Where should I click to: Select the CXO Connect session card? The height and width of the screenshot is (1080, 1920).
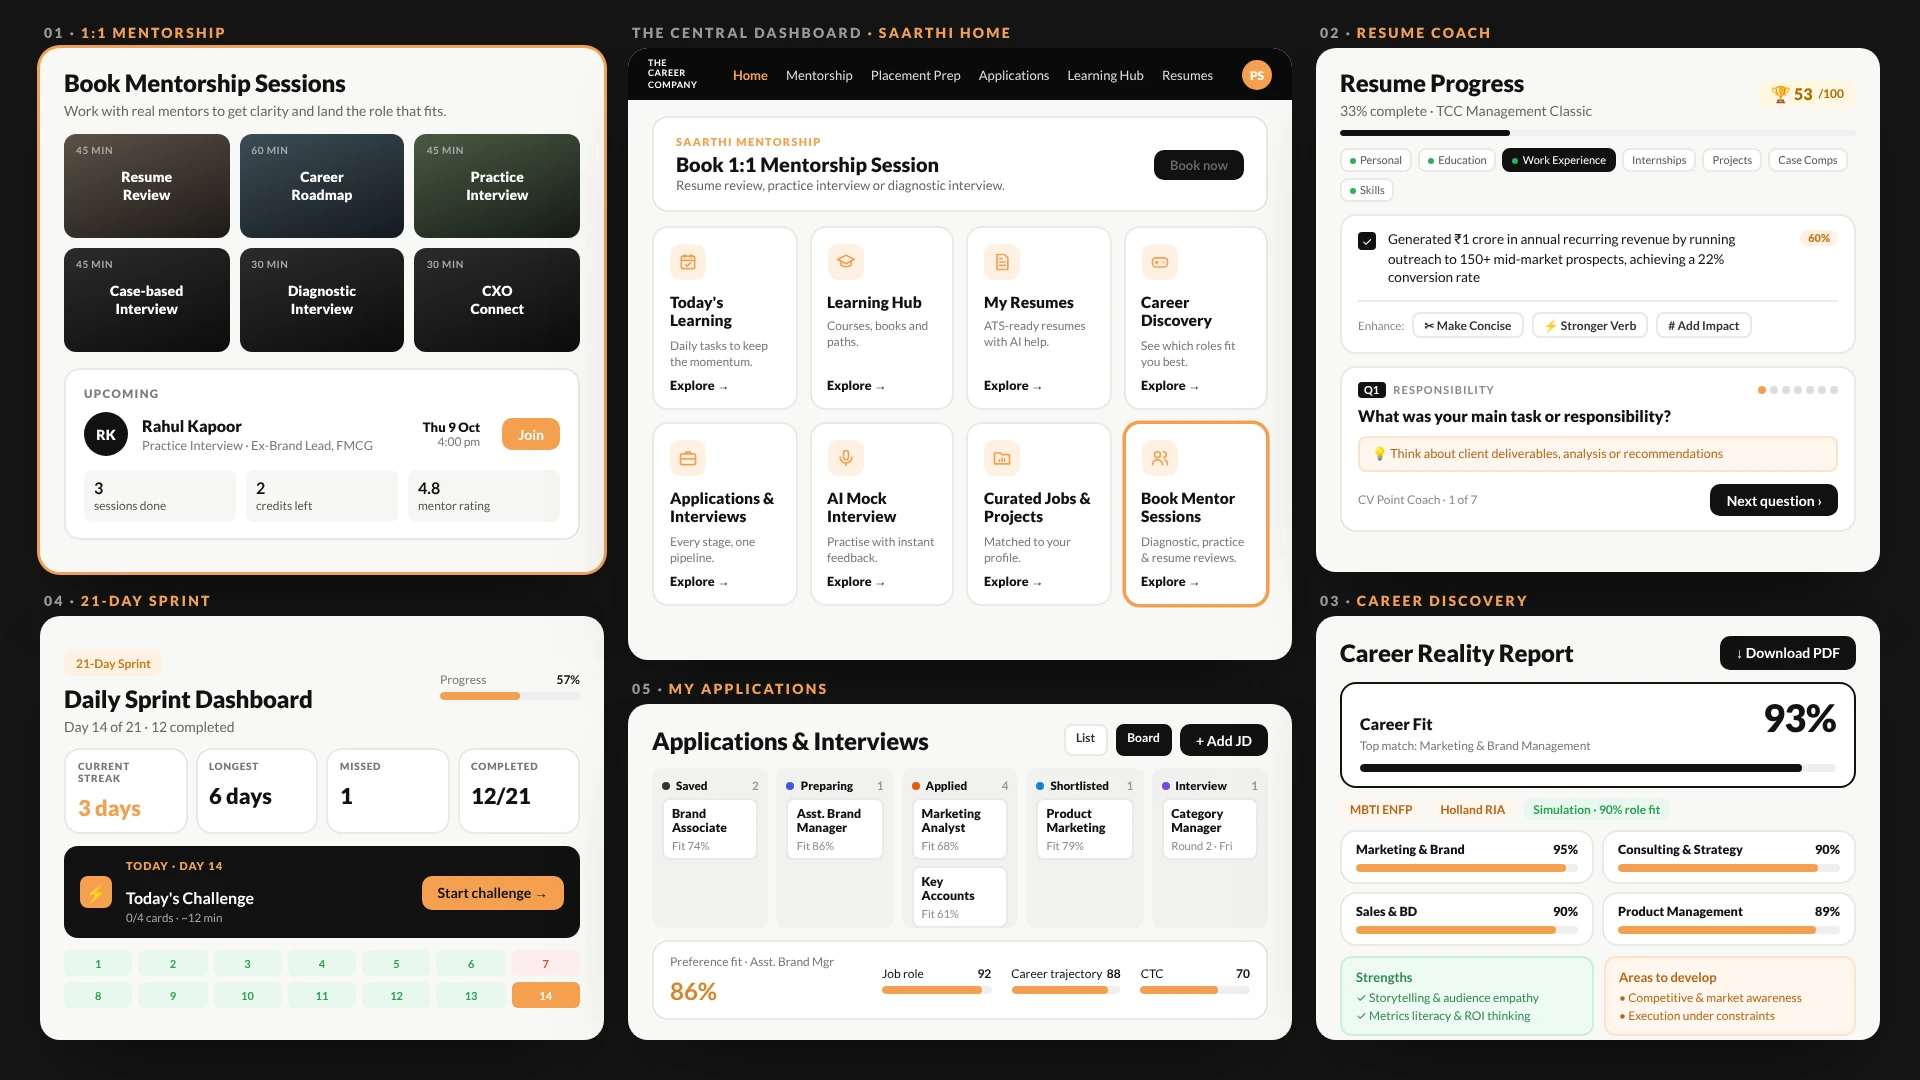[497, 300]
